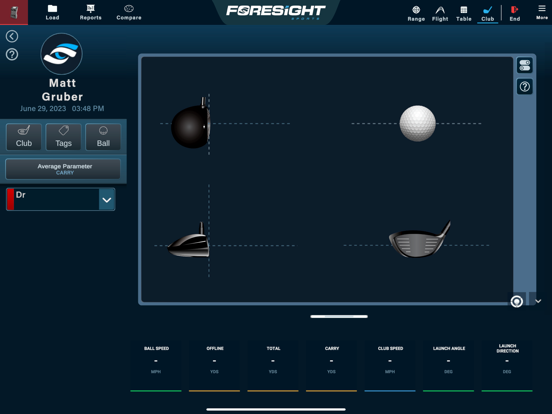This screenshot has width=552, height=414.
Task: Select the LAUNCH DIRECTION data tile
Action: coord(507,366)
